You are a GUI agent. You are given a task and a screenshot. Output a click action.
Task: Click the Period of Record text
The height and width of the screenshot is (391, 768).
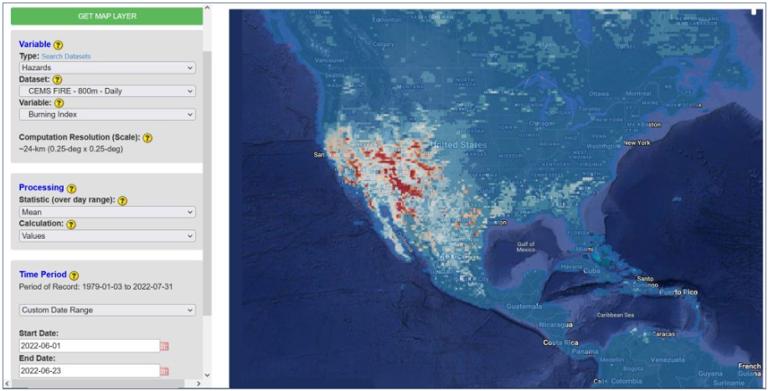[x=96, y=287]
